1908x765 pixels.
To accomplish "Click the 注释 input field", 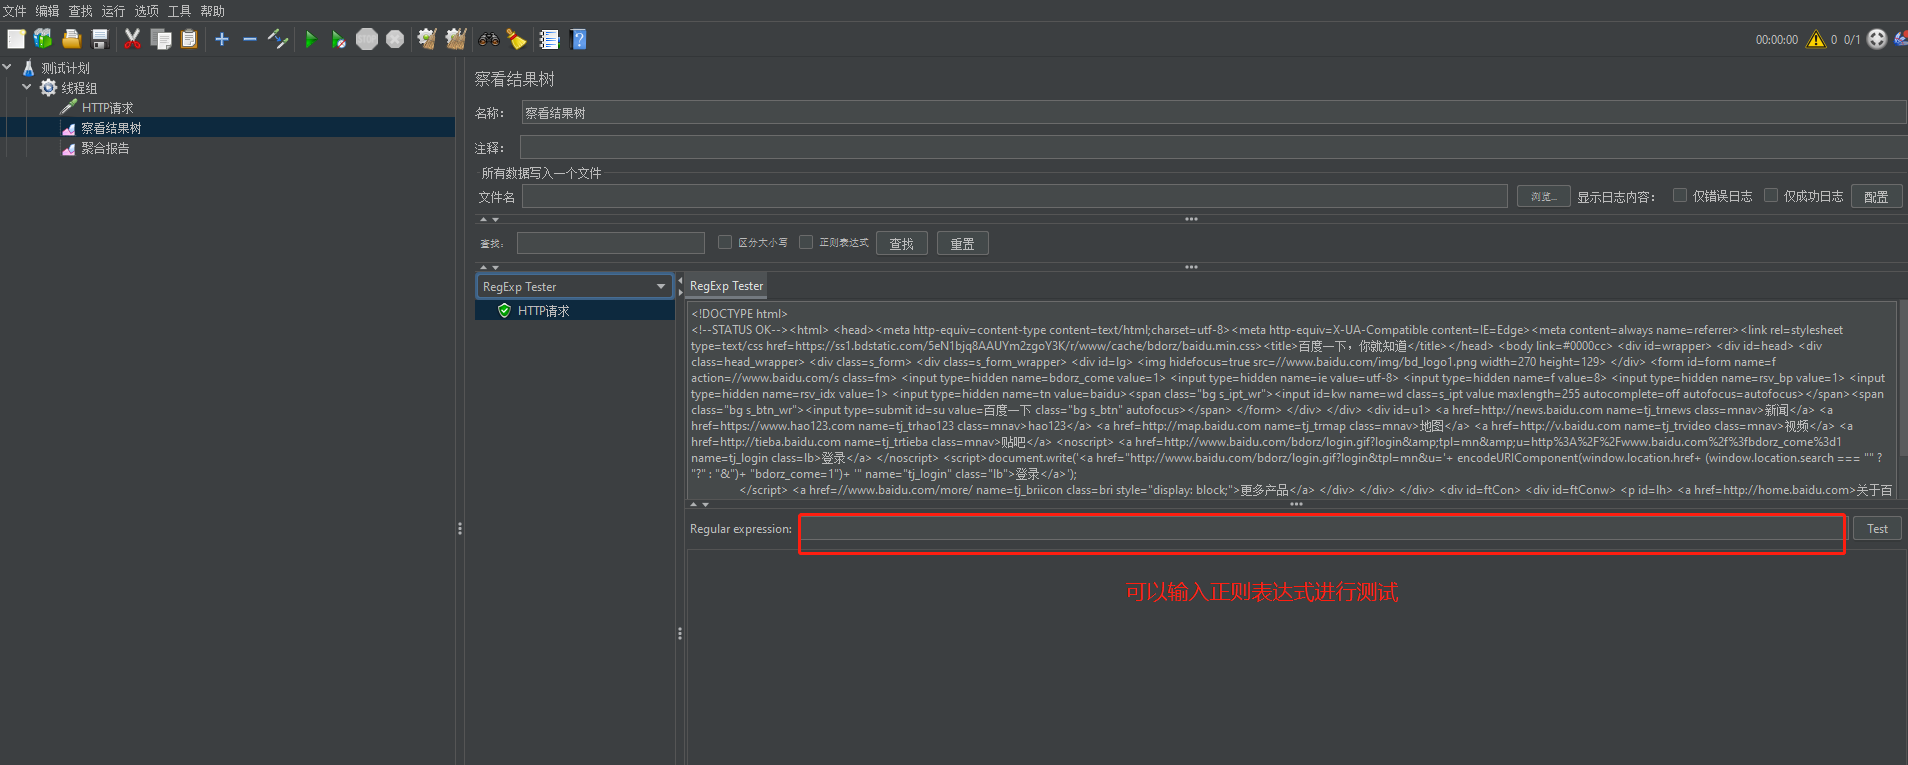I will pos(1213,147).
